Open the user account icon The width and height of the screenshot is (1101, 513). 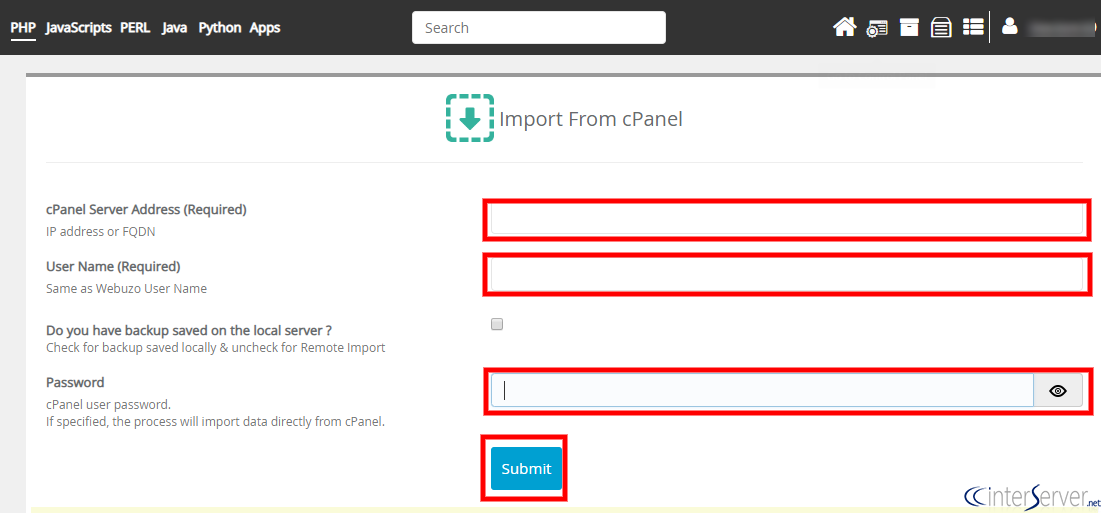[x=1010, y=27]
